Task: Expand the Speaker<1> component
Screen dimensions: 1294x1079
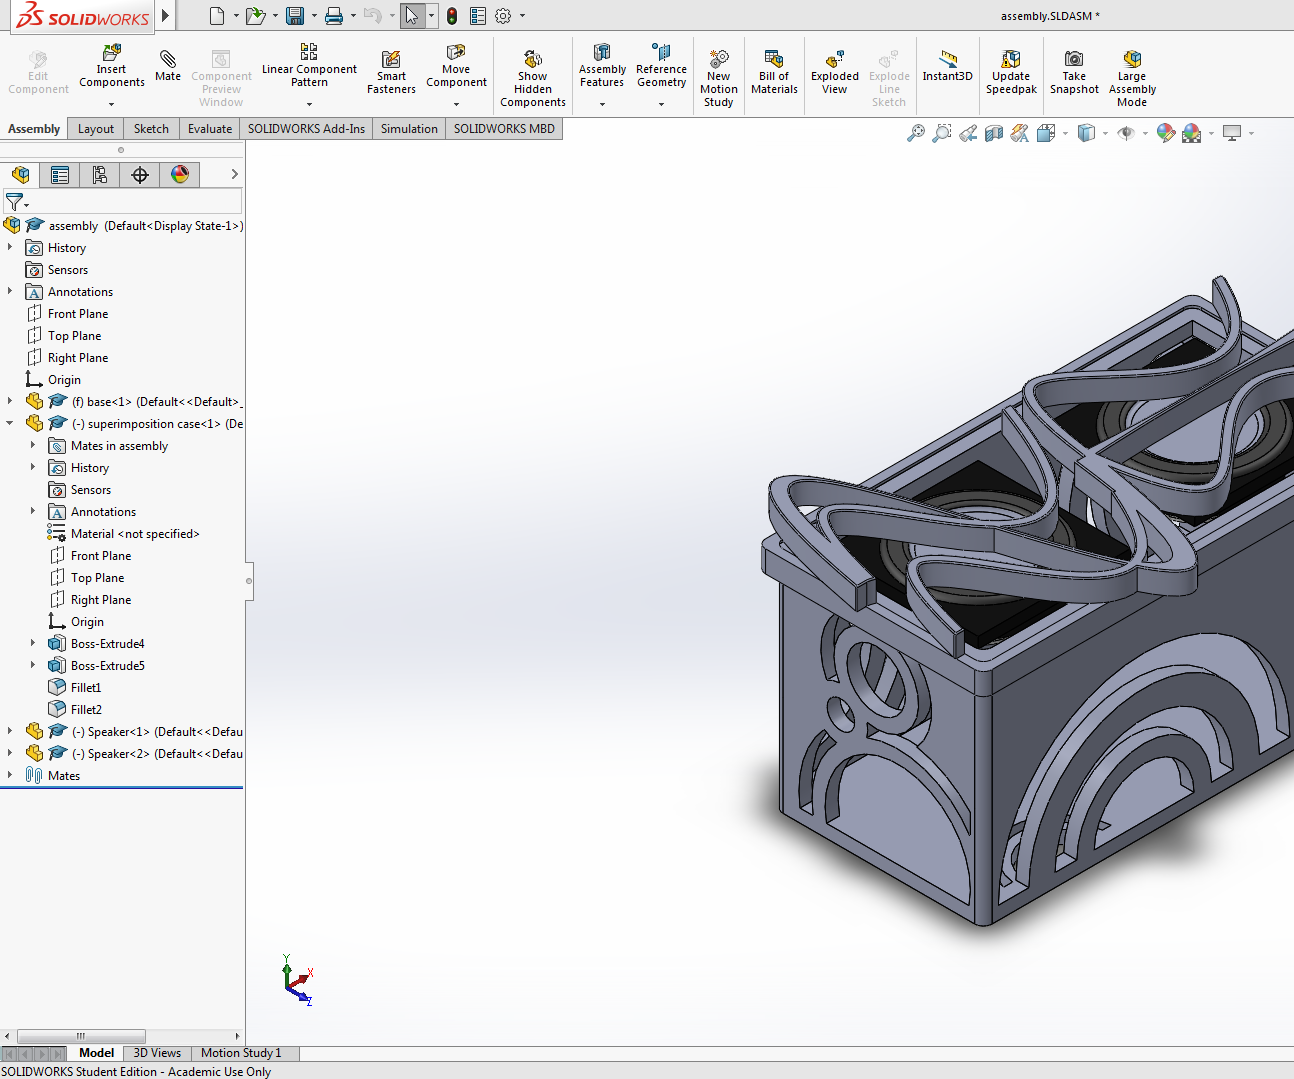Action: pyautogui.click(x=10, y=731)
